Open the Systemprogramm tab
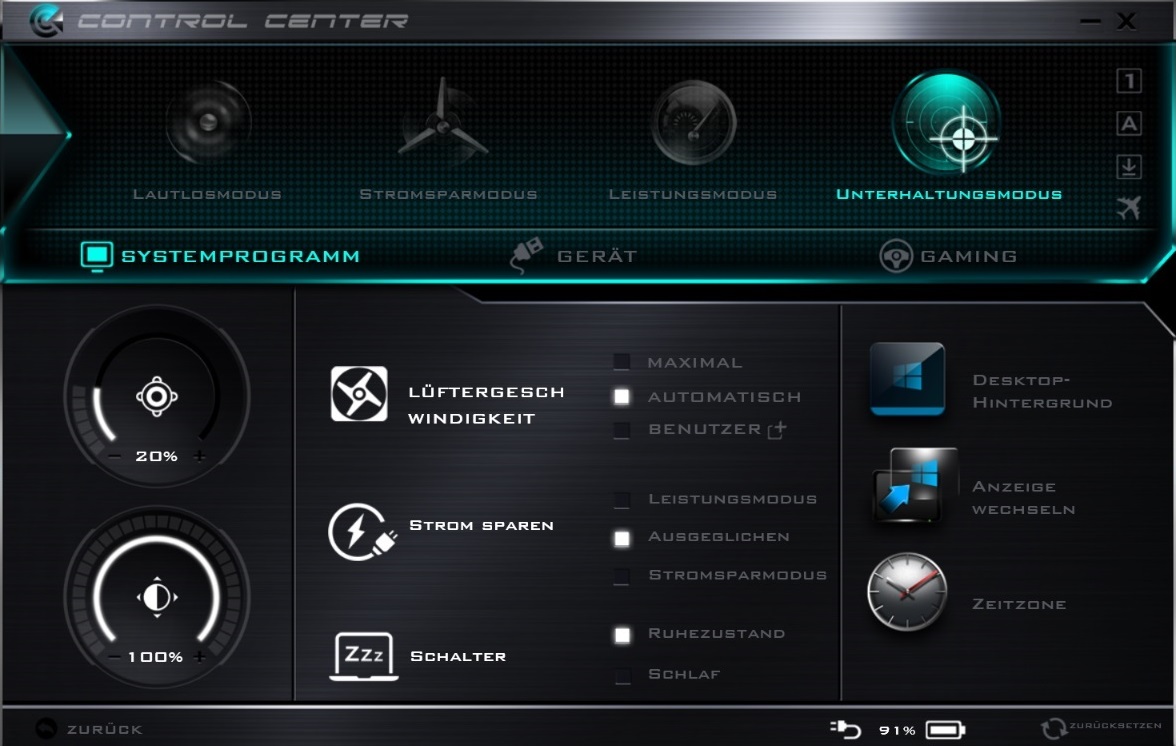Image resolution: width=1176 pixels, height=746 pixels. 220,256
